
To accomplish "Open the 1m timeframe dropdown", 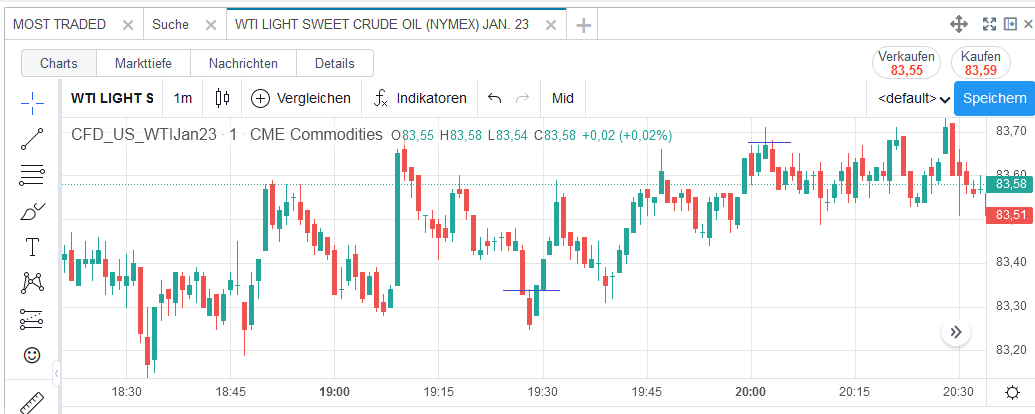I will 183,98.
